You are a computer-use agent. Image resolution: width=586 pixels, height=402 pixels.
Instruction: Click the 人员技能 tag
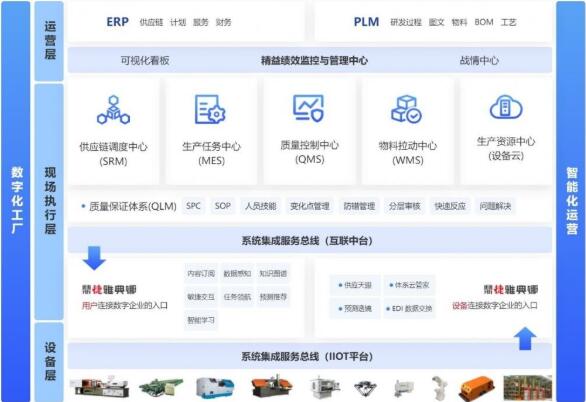pyautogui.click(x=260, y=206)
